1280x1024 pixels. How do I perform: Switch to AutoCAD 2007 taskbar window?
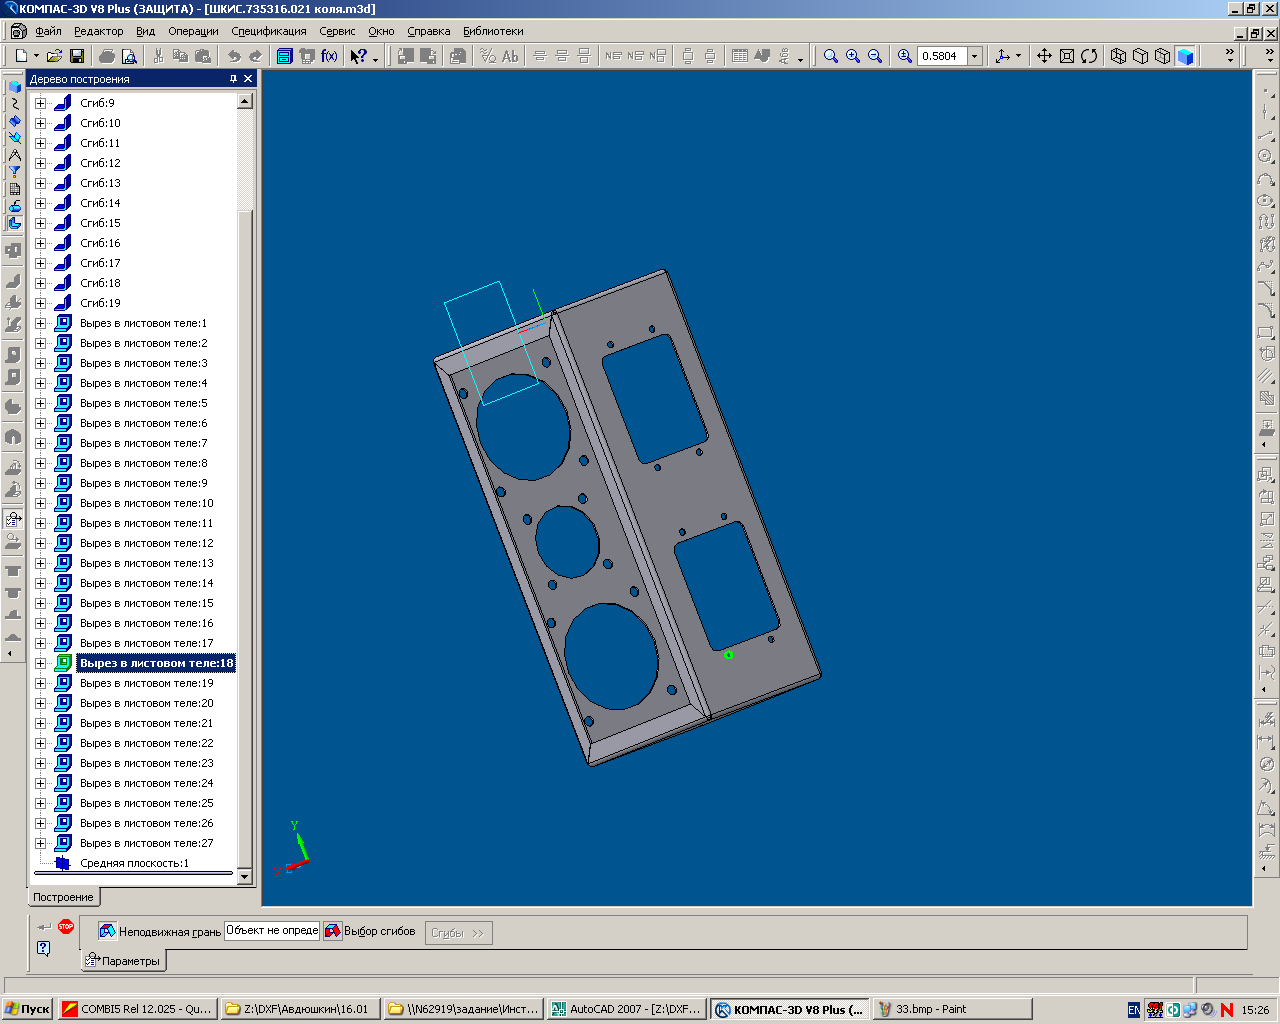point(628,1009)
